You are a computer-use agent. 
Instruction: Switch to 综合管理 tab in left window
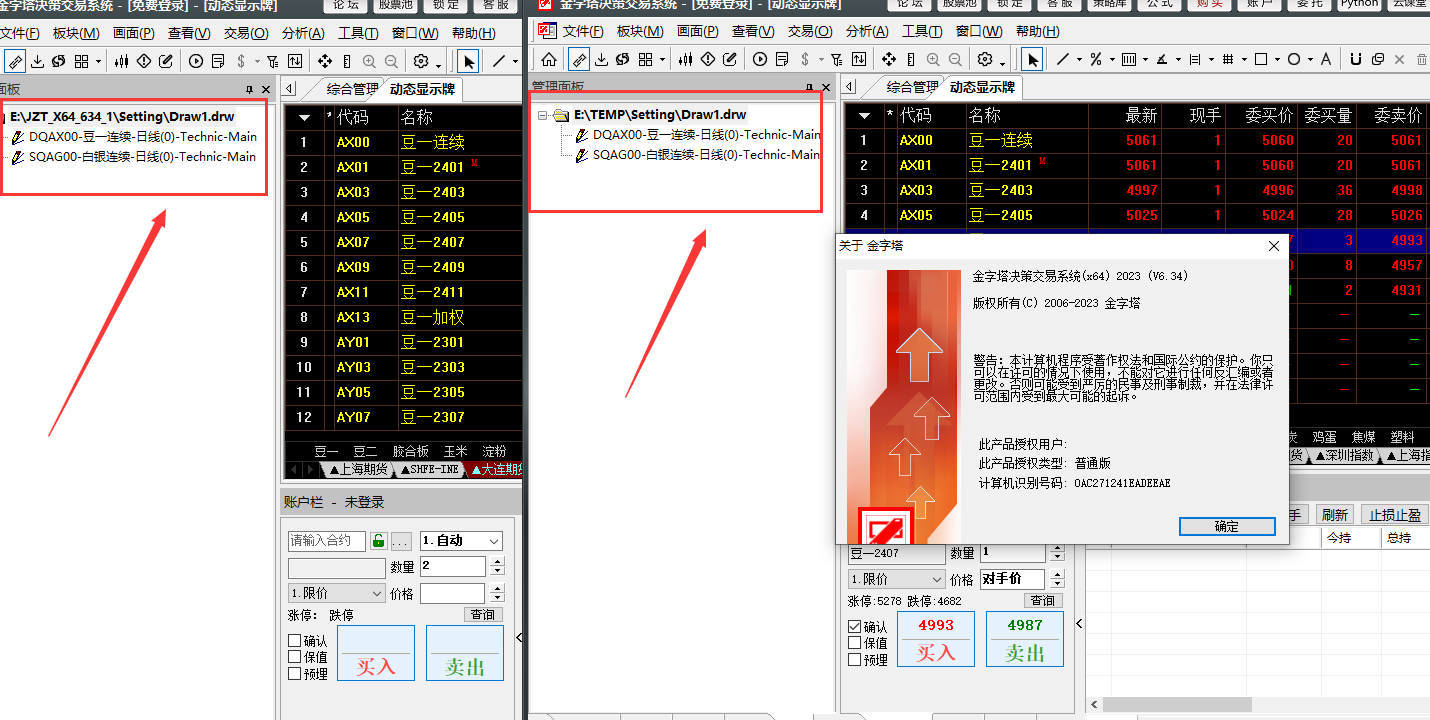coord(352,89)
